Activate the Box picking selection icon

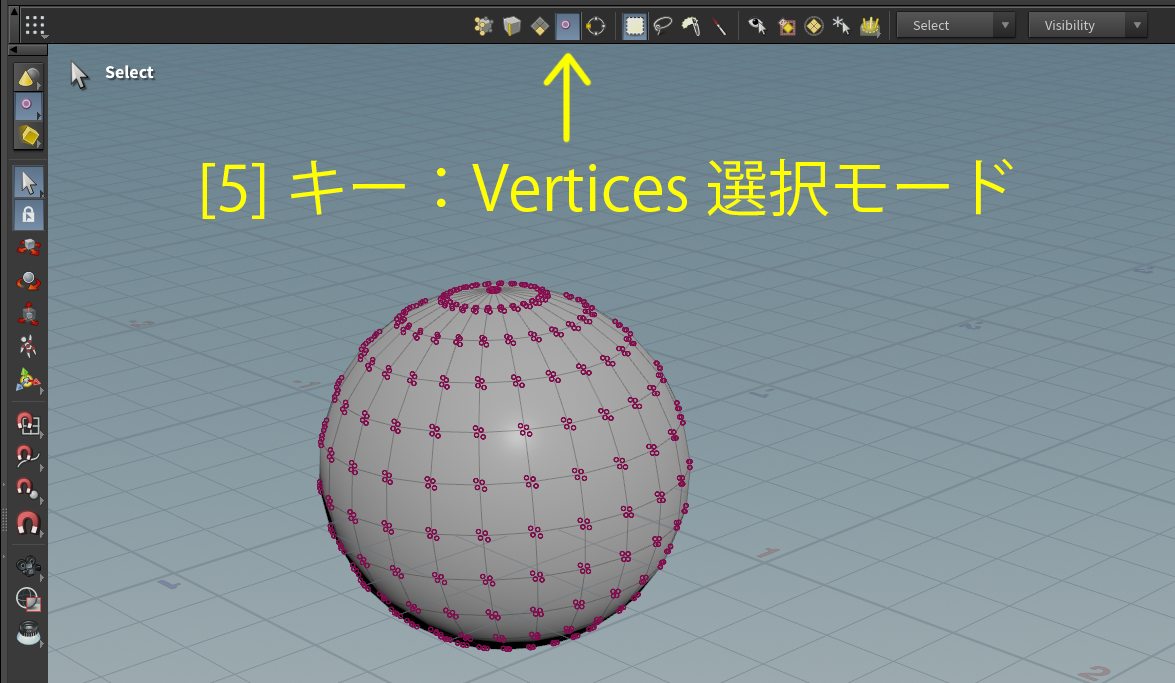click(x=635, y=26)
